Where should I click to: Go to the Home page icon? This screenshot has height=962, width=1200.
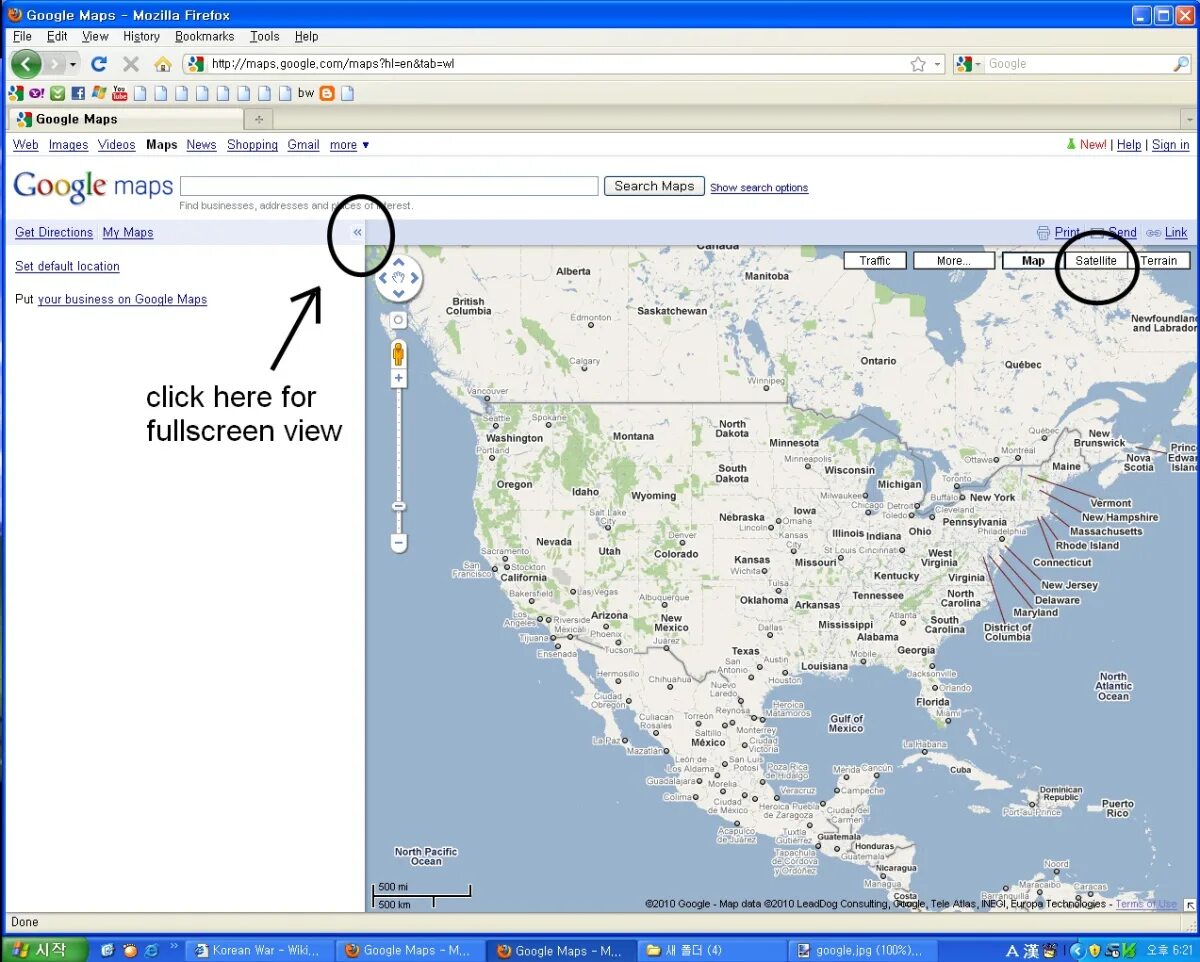pyautogui.click(x=162, y=64)
